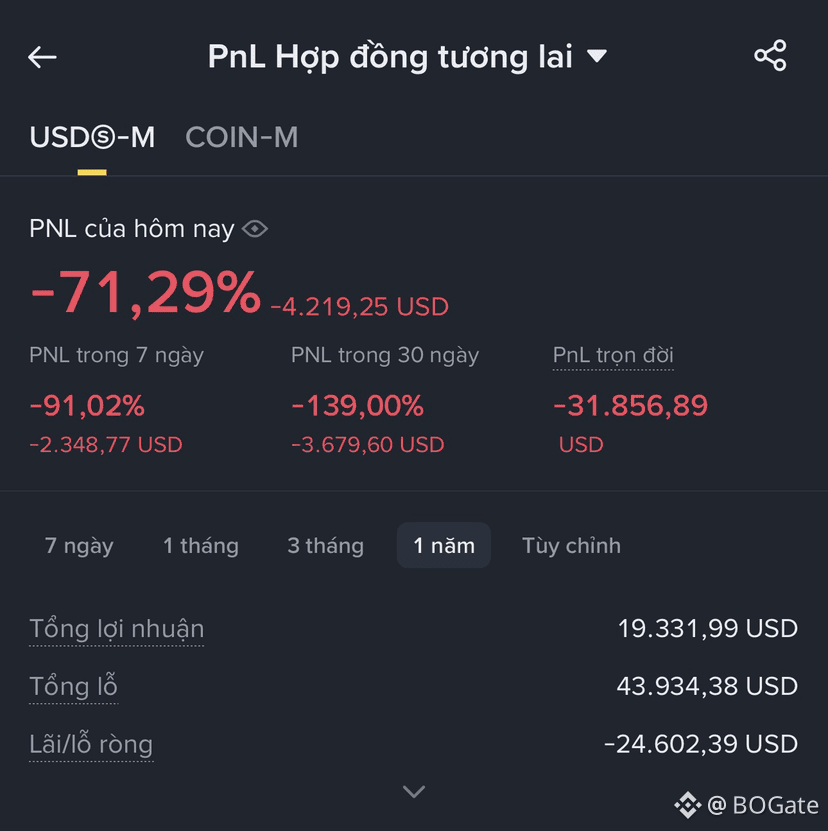The width and height of the screenshot is (828, 831).
Task: Tap today's -71,29% PNL value
Action: pos(146,292)
